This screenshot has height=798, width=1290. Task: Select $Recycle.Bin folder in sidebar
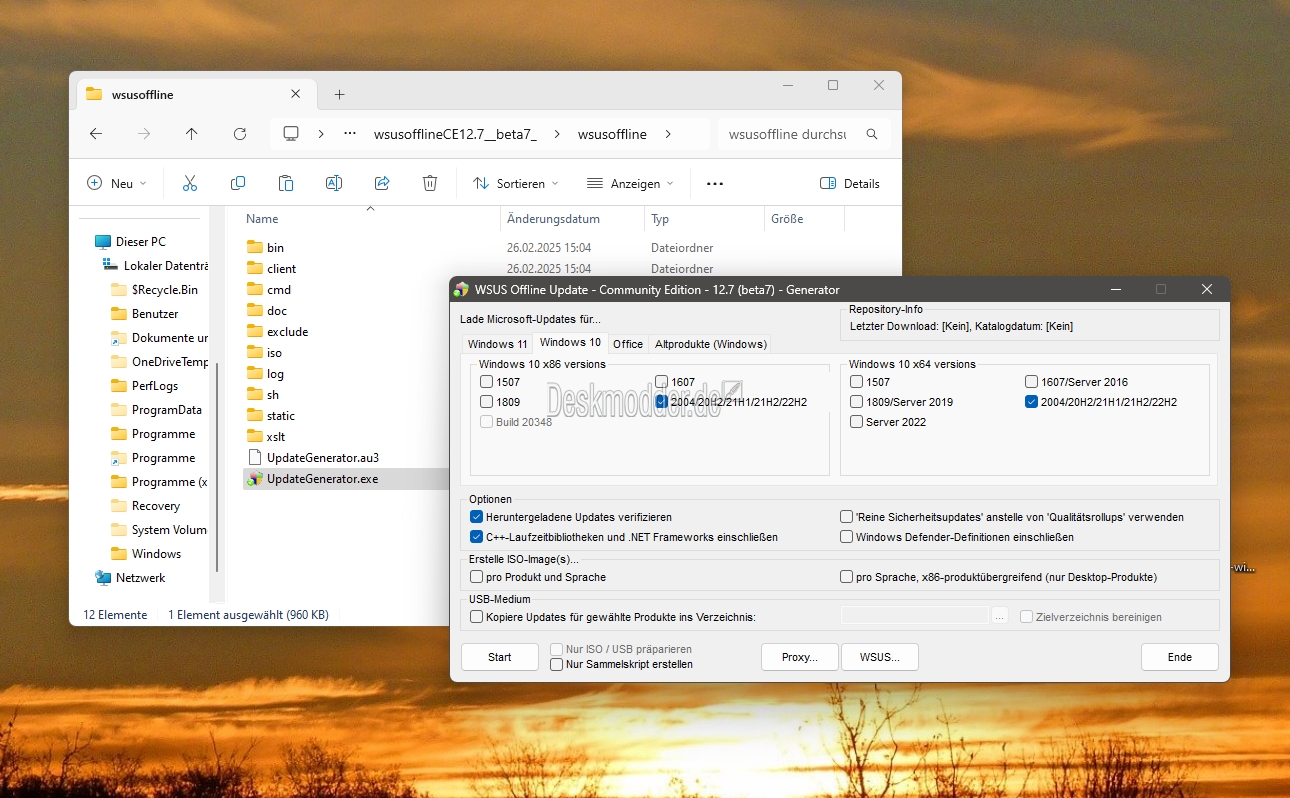pyautogui.click(x=164, y=289)
